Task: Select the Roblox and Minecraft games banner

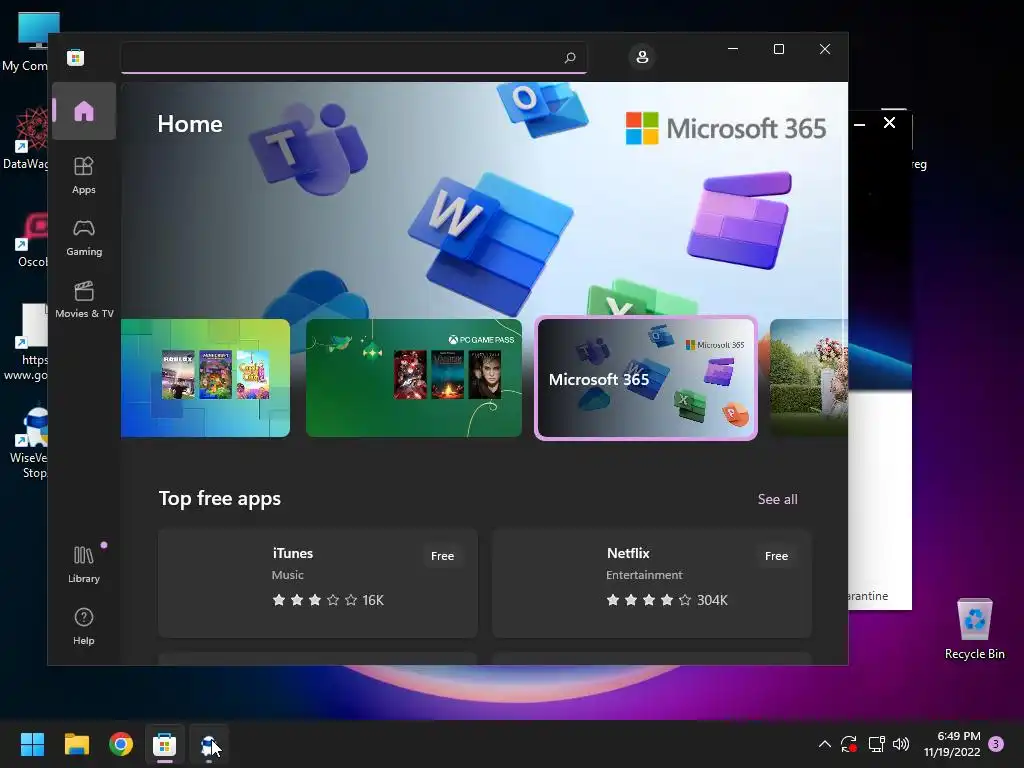Action: [x=205, y=377]
